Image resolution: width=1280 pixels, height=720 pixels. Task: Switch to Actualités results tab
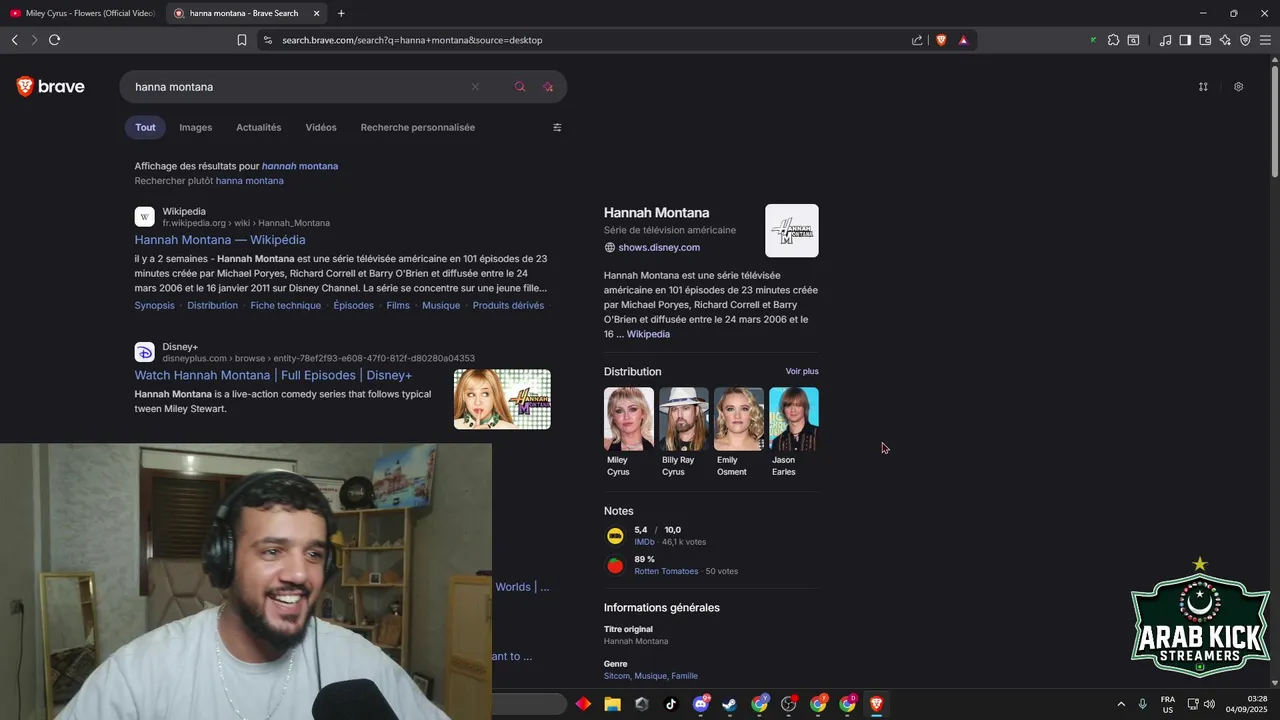pos(259,127)
